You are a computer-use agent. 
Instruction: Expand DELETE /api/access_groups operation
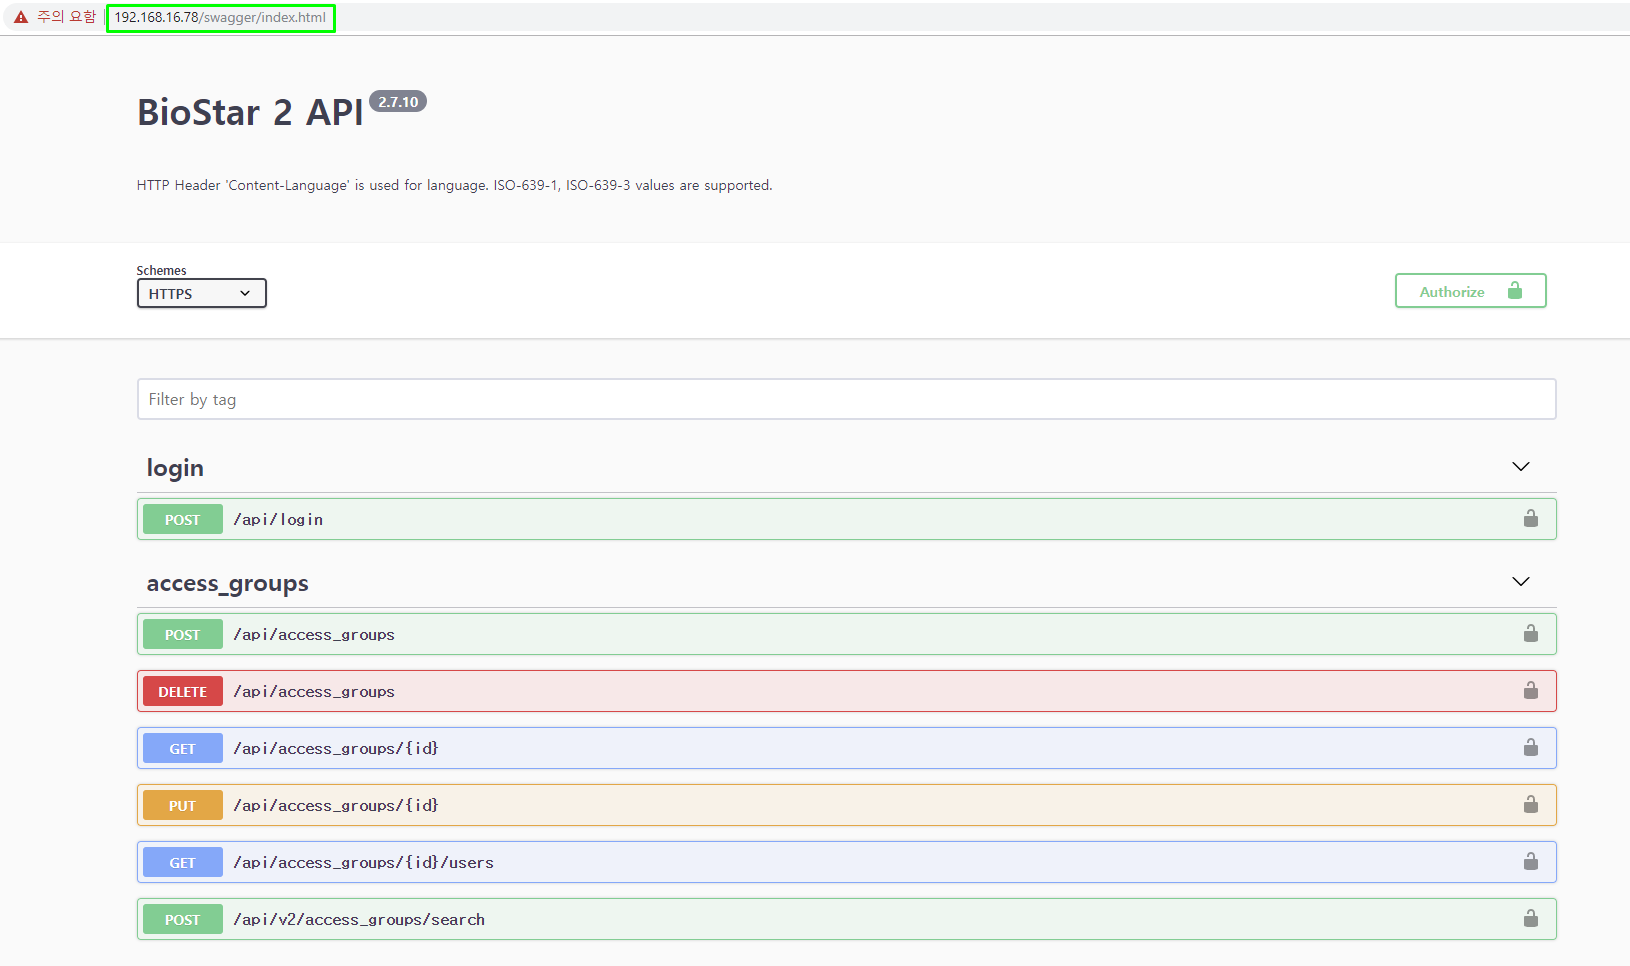tap(846, 691)
